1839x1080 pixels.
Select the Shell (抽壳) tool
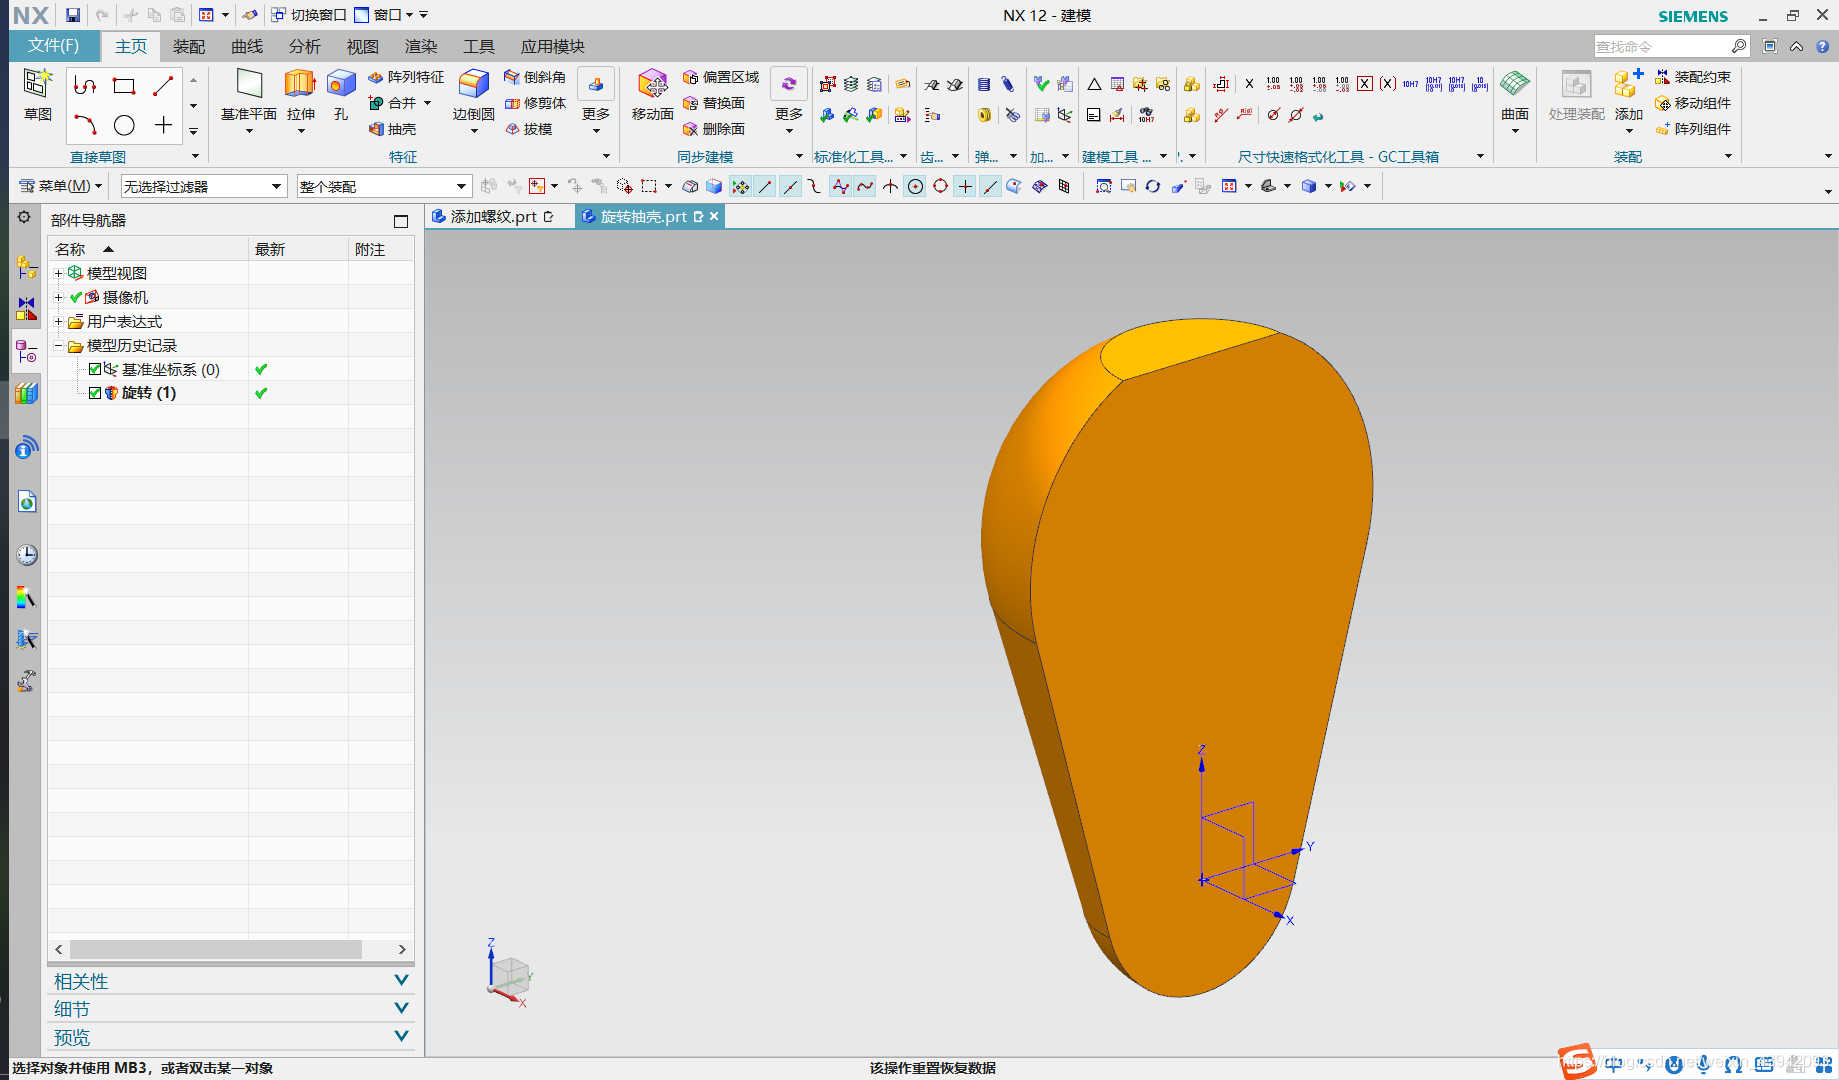392,129
